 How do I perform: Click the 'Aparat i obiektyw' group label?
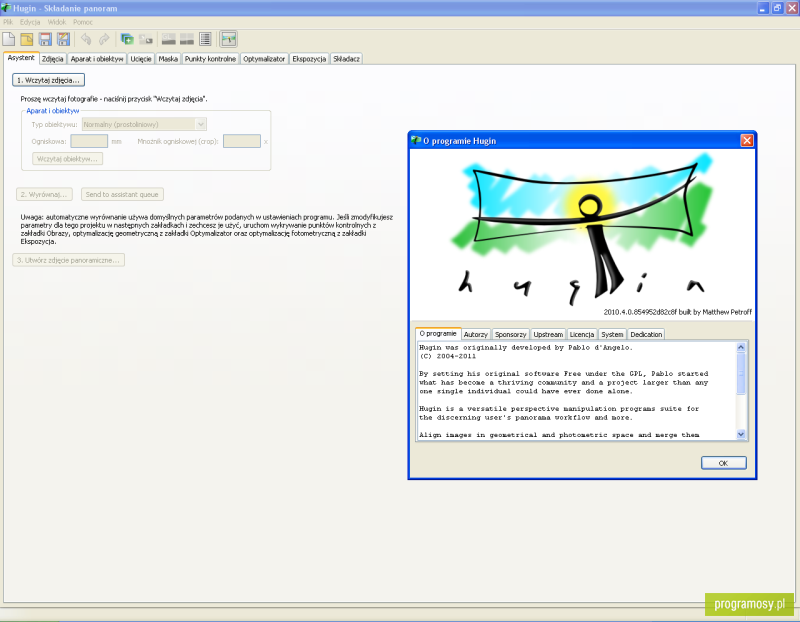click(x=53, y=111)
